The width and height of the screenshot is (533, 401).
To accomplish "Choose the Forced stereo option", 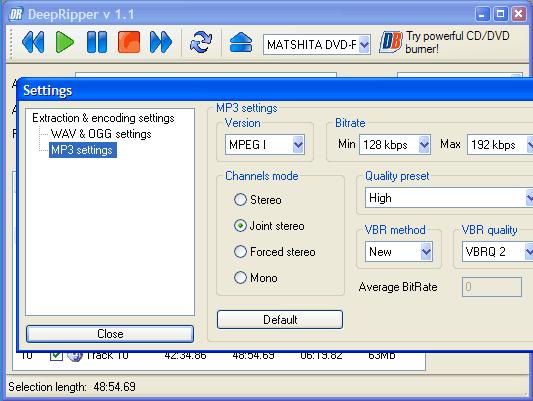I will point(240,252).
